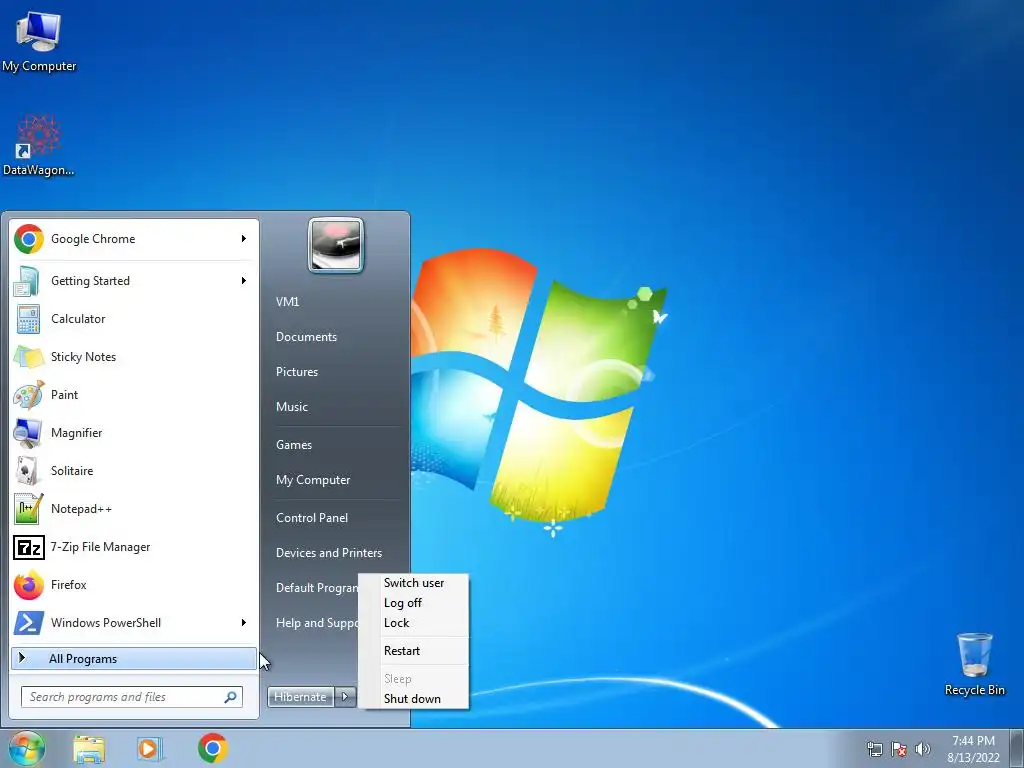This screenshot has width=1024, height=768.
Task: Click the Hibernate button
Action: 300,697
